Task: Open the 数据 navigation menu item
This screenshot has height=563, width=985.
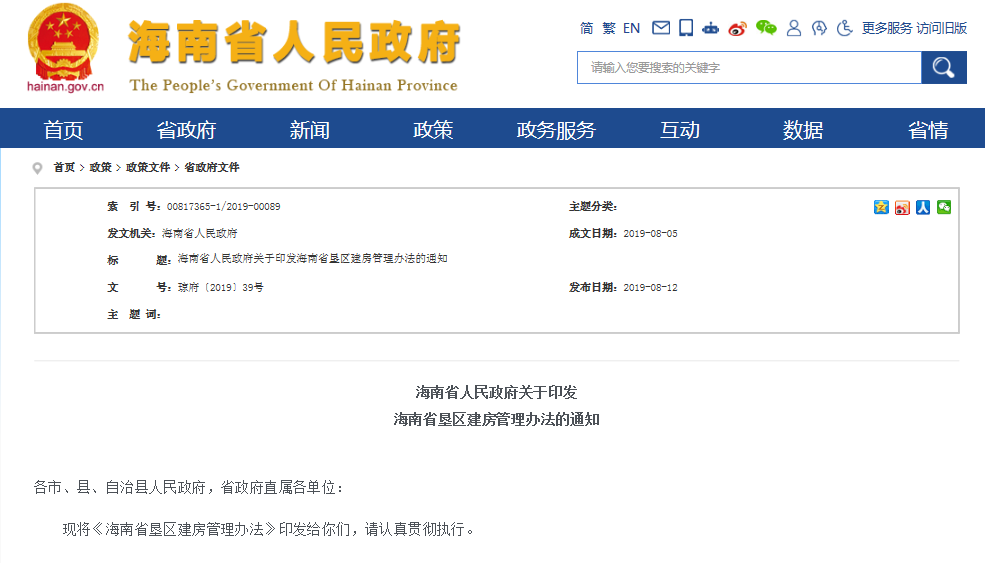Action: pos(803,130)
